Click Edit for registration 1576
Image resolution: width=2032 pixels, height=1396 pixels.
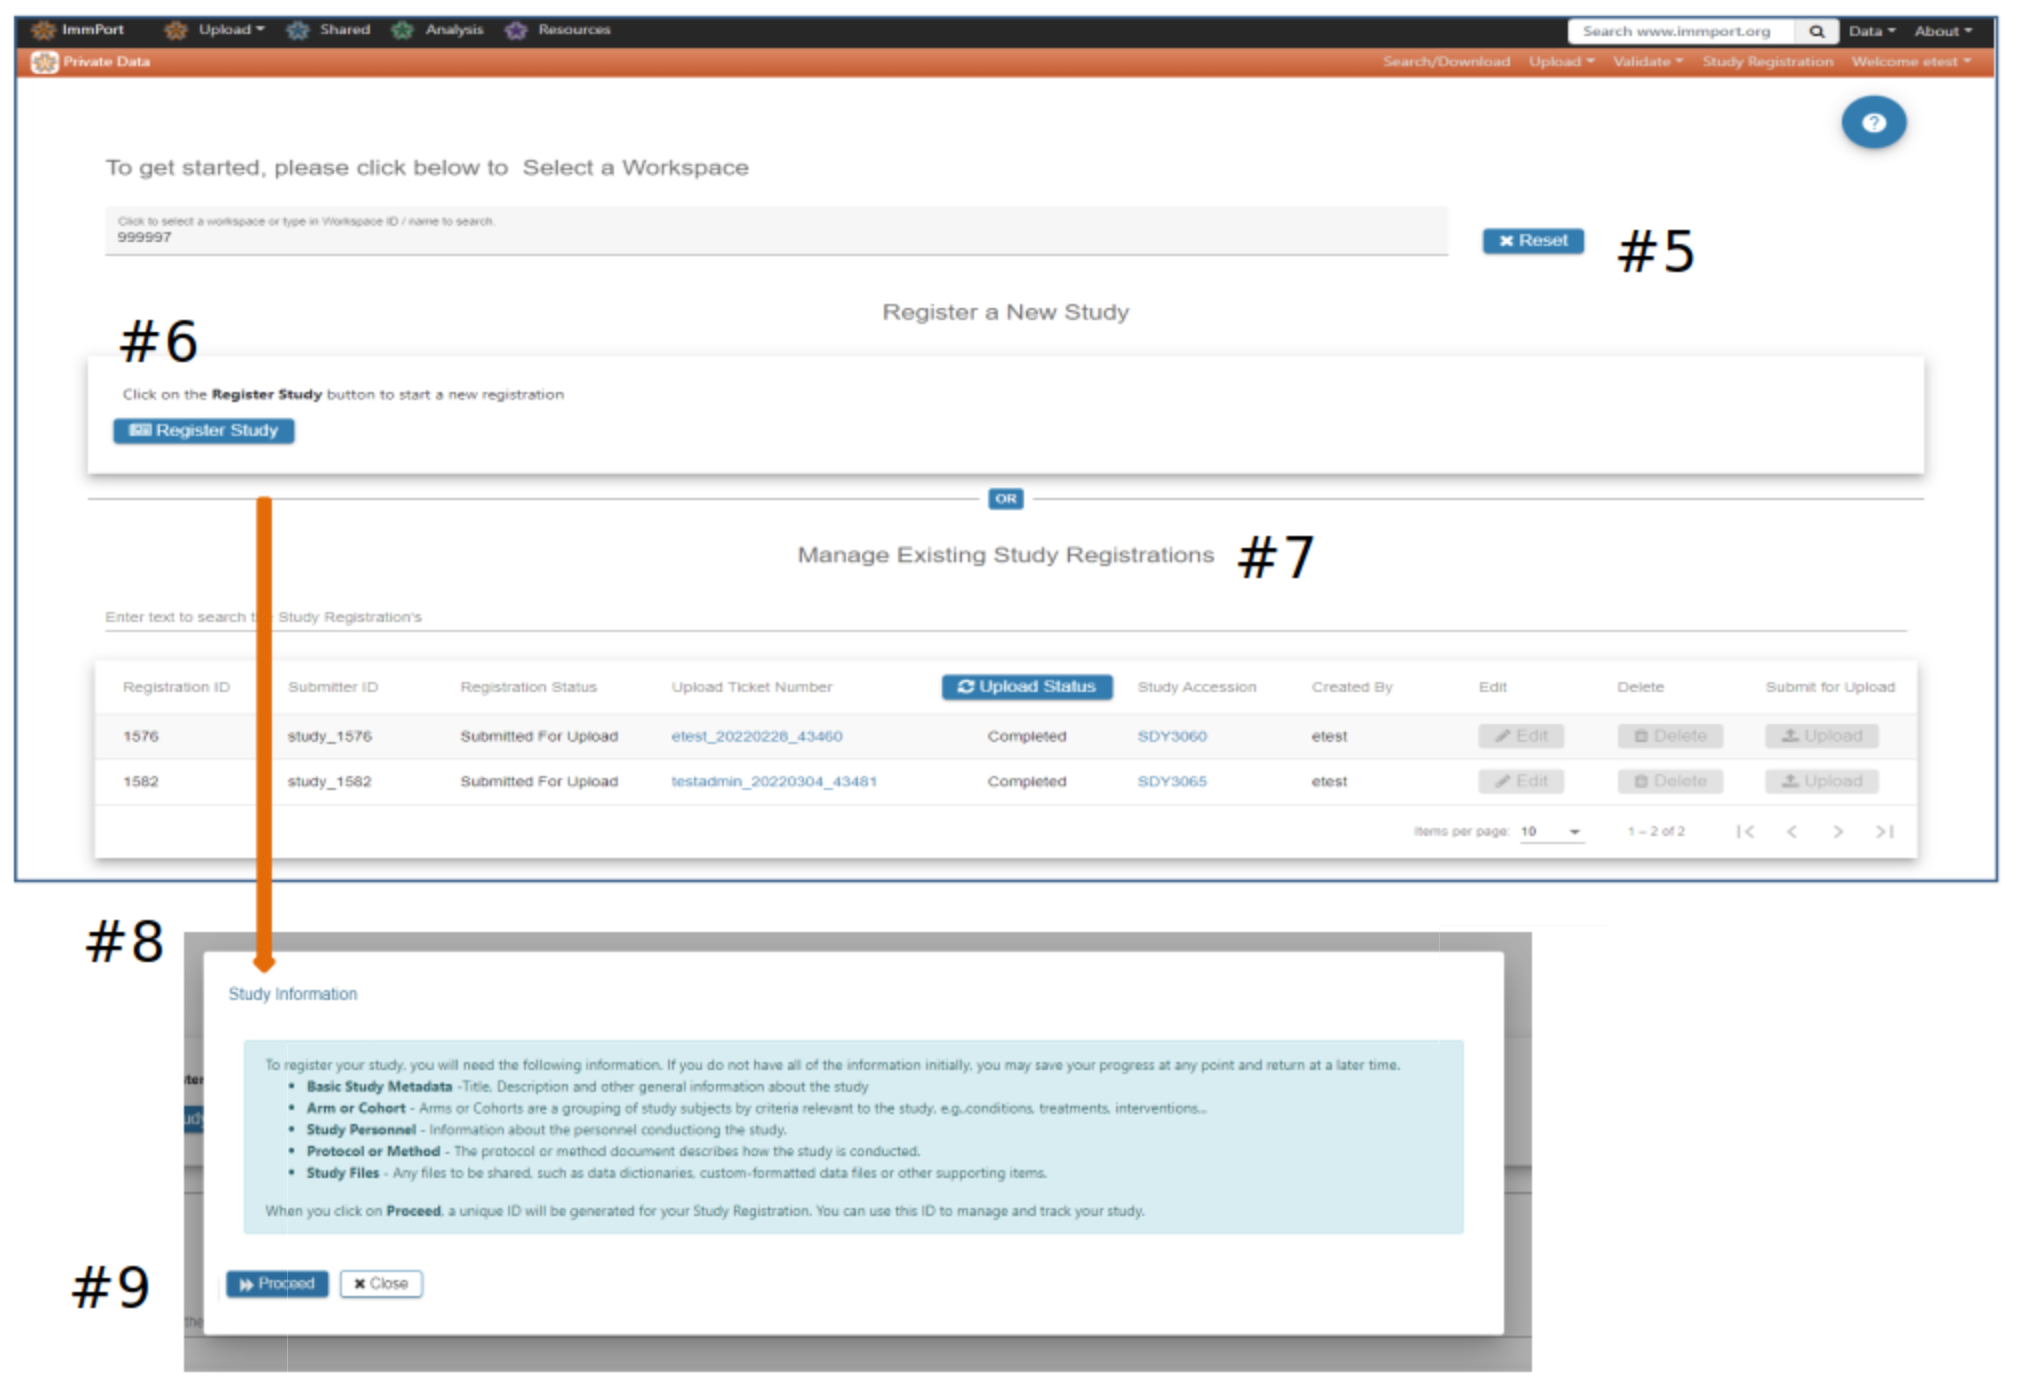(1521, 736)
